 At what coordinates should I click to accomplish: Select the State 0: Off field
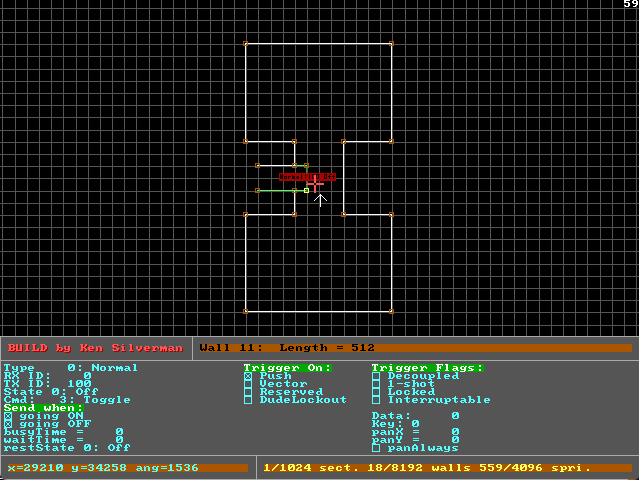(x=51, y=392)
